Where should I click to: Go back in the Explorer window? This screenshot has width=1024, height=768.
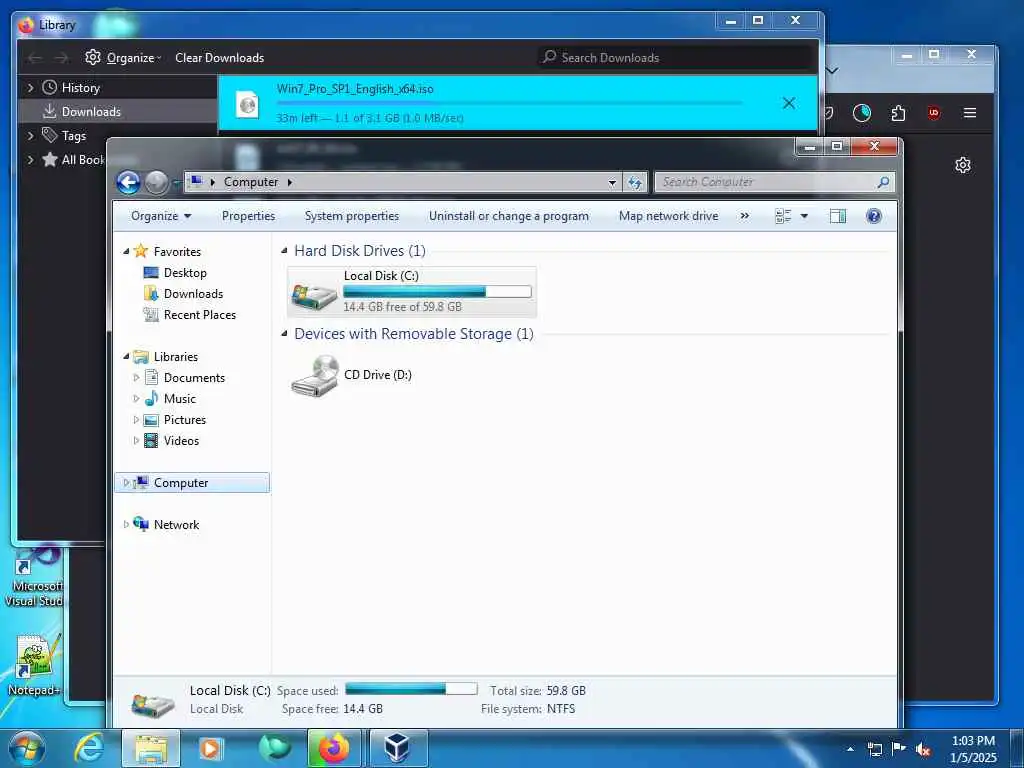[129, 182]
